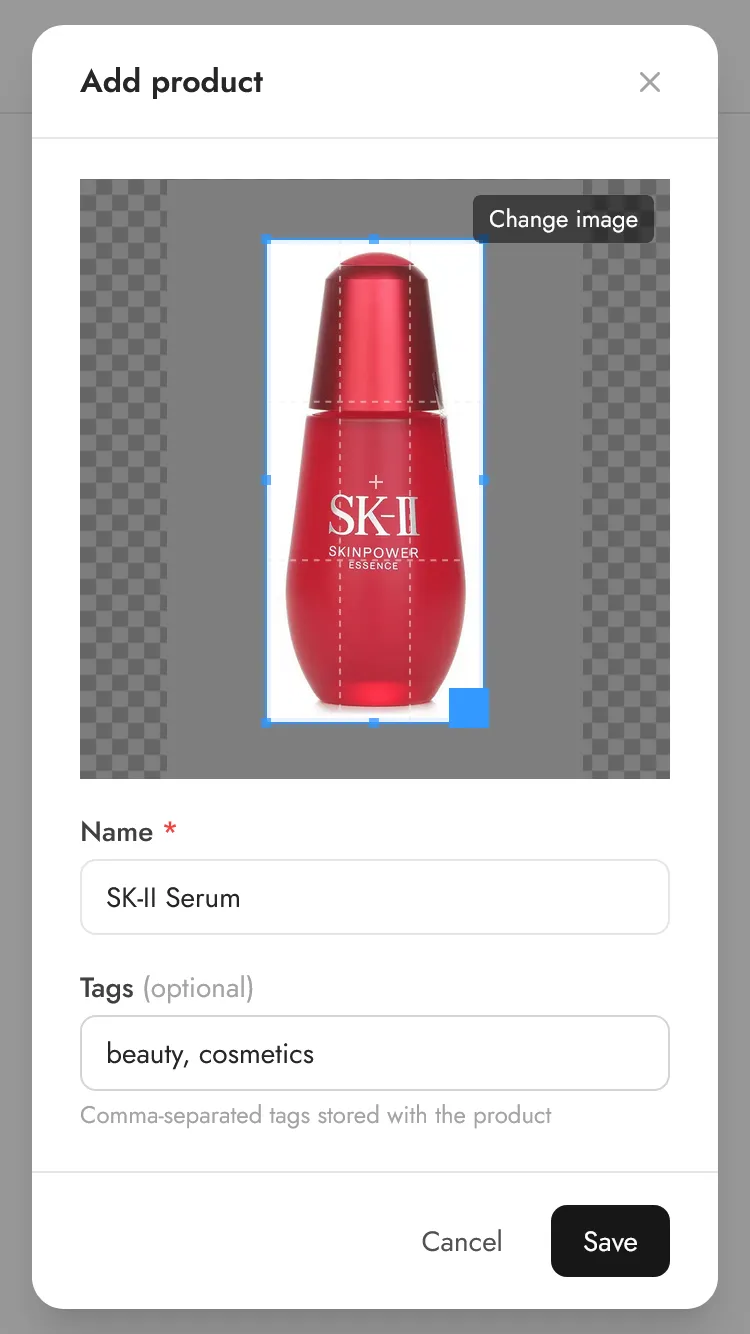Select the bottom-center crop edge handle
This screenshot has width=750, height=1334.
374,721
